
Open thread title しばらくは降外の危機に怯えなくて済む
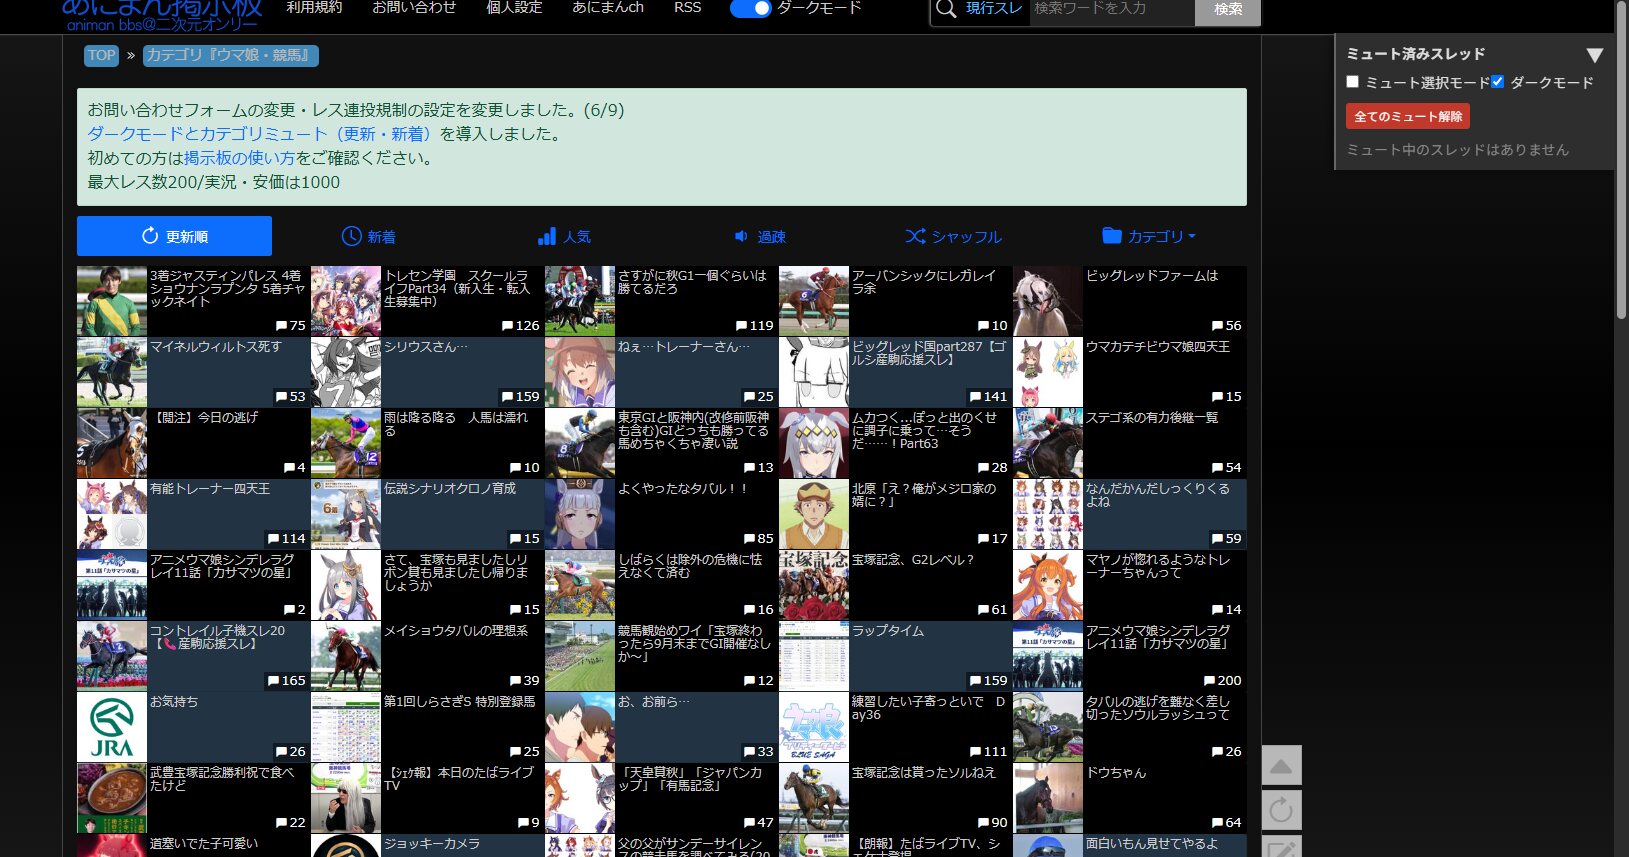point(690,566)
